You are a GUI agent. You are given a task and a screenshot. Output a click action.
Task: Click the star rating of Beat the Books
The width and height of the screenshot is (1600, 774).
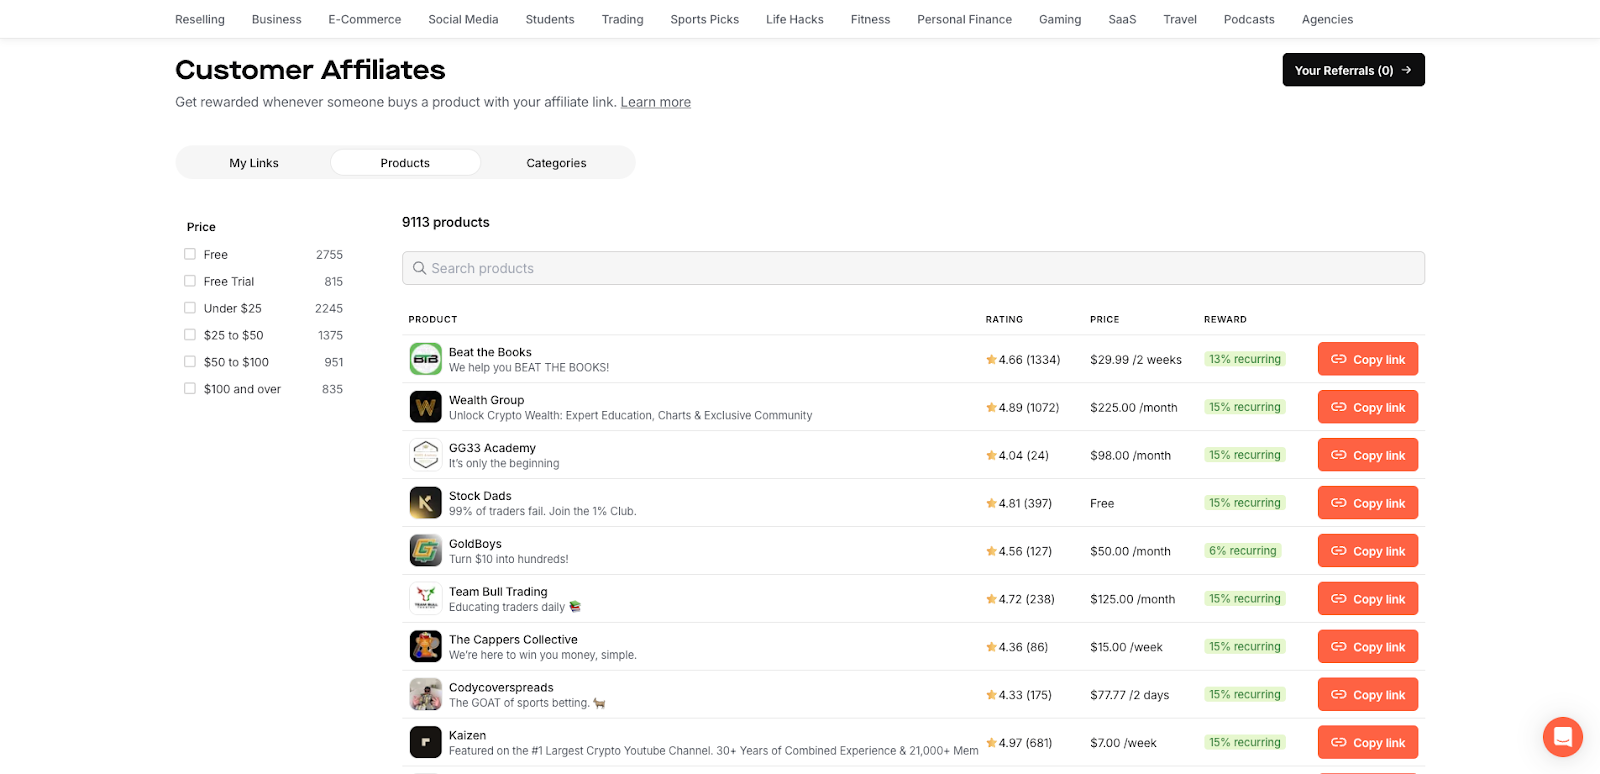[1023, 360]
